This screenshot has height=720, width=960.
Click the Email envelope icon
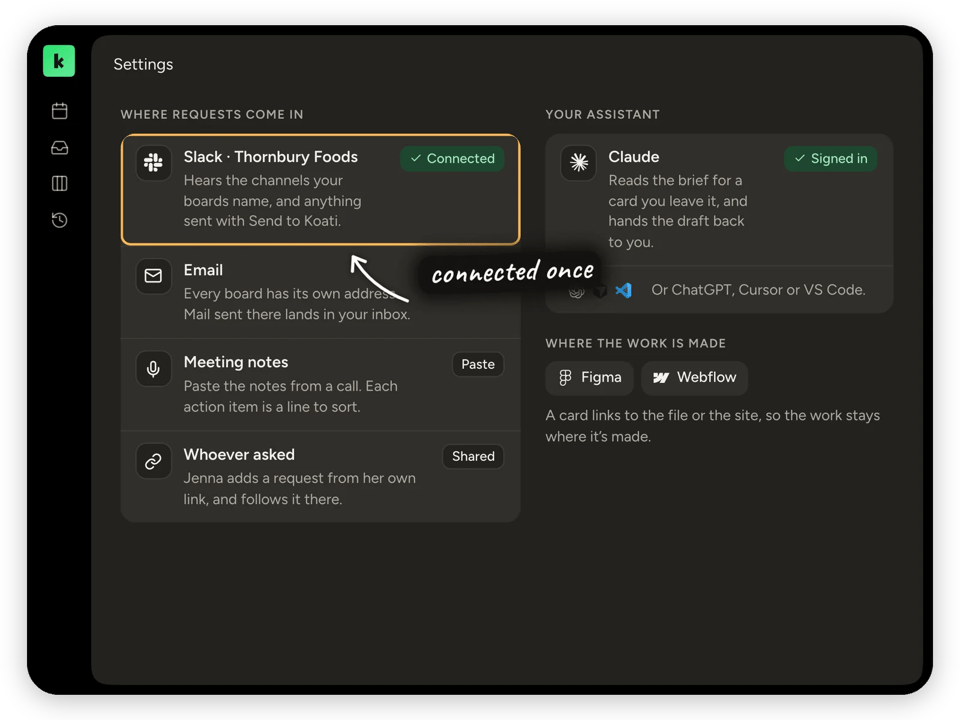(x=153, y=276)
